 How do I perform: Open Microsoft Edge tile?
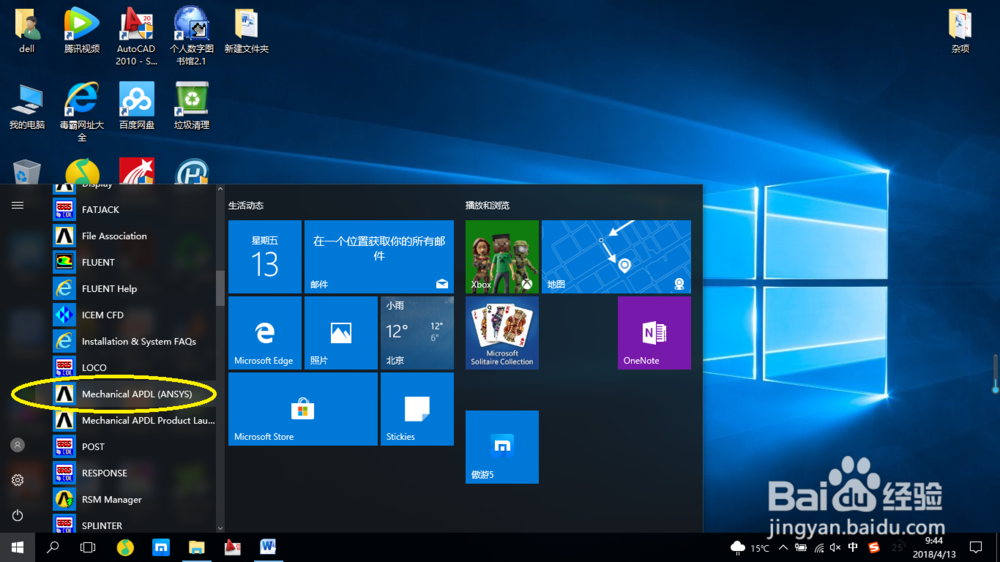tap(265, 333)
